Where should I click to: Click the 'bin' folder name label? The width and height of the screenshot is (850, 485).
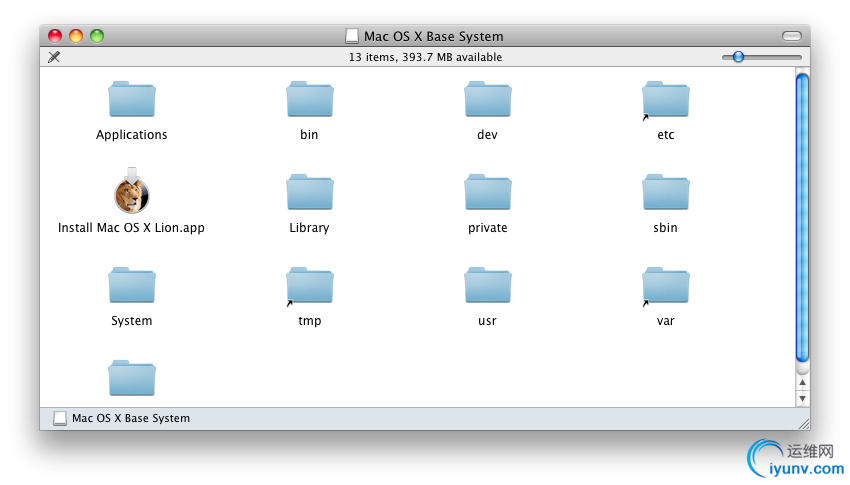[310, 135]
